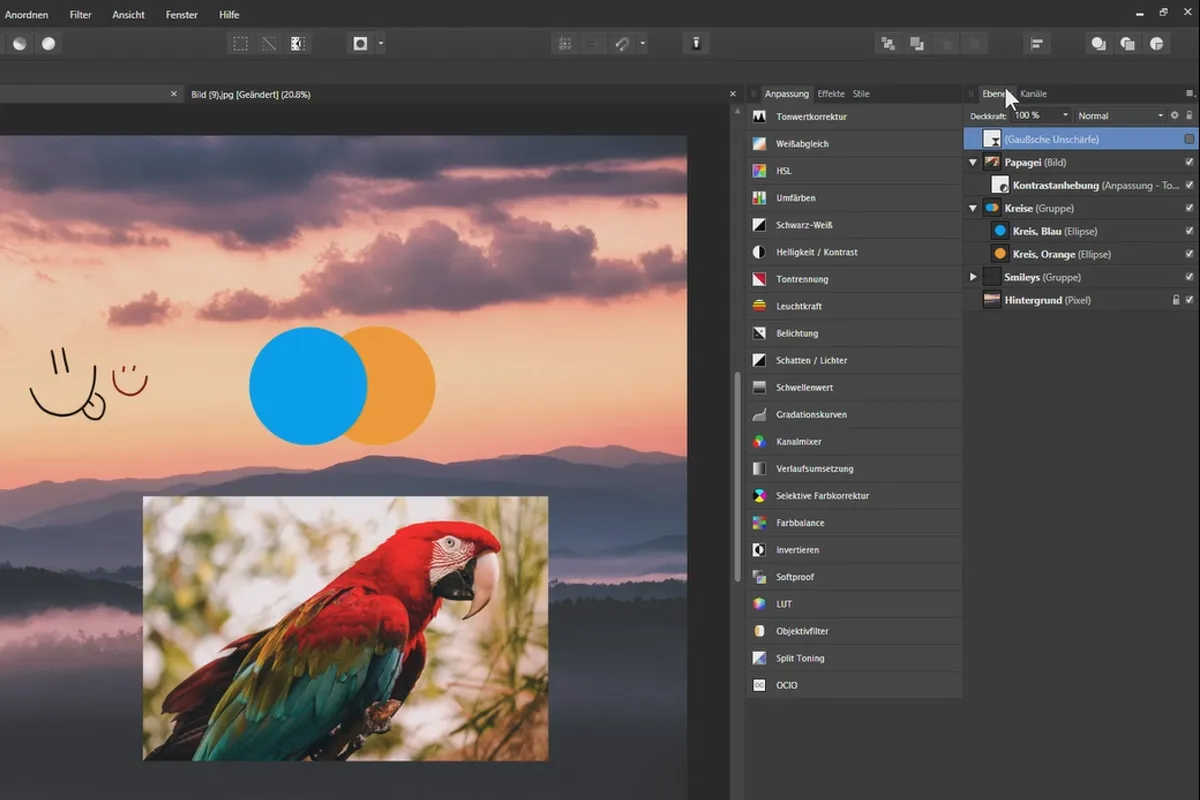1200x800 pixels.
Task: Open the Hilfe menu
Action: (x=229, y=15)
